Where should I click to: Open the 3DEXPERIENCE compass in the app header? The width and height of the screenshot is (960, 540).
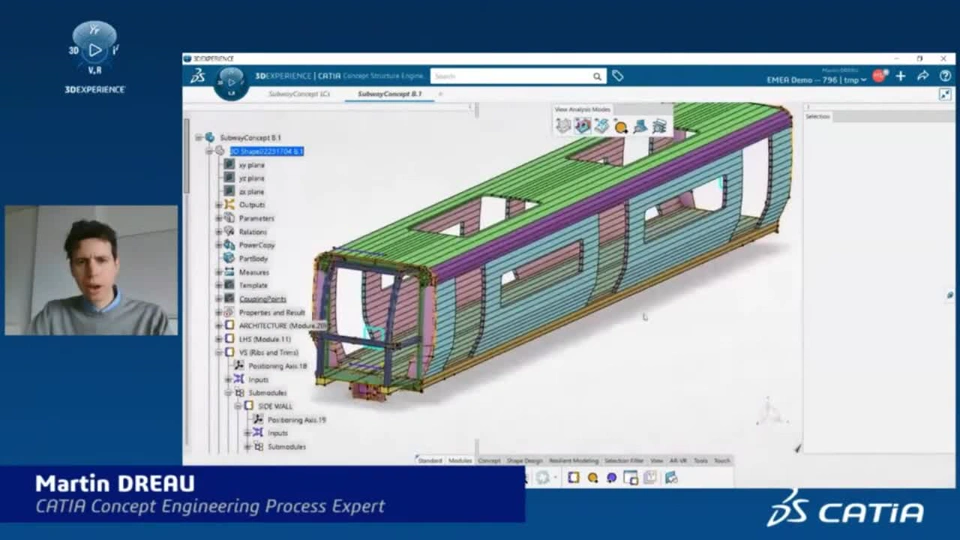click(x=231, y=83)
